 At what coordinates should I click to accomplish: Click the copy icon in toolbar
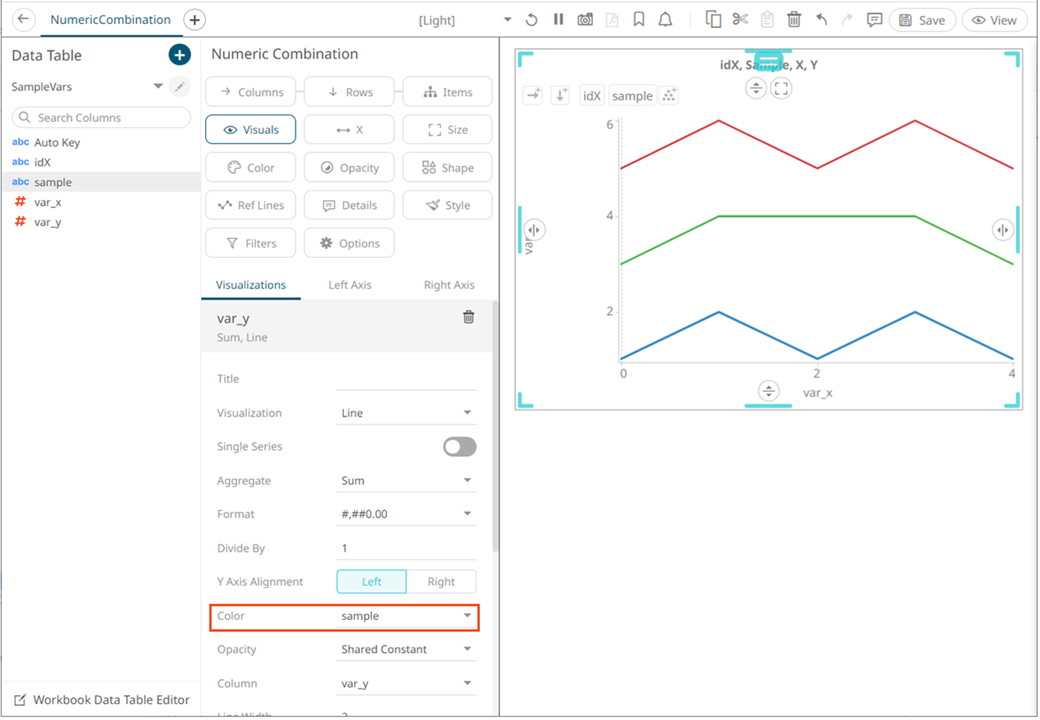[x=714, y=20]
